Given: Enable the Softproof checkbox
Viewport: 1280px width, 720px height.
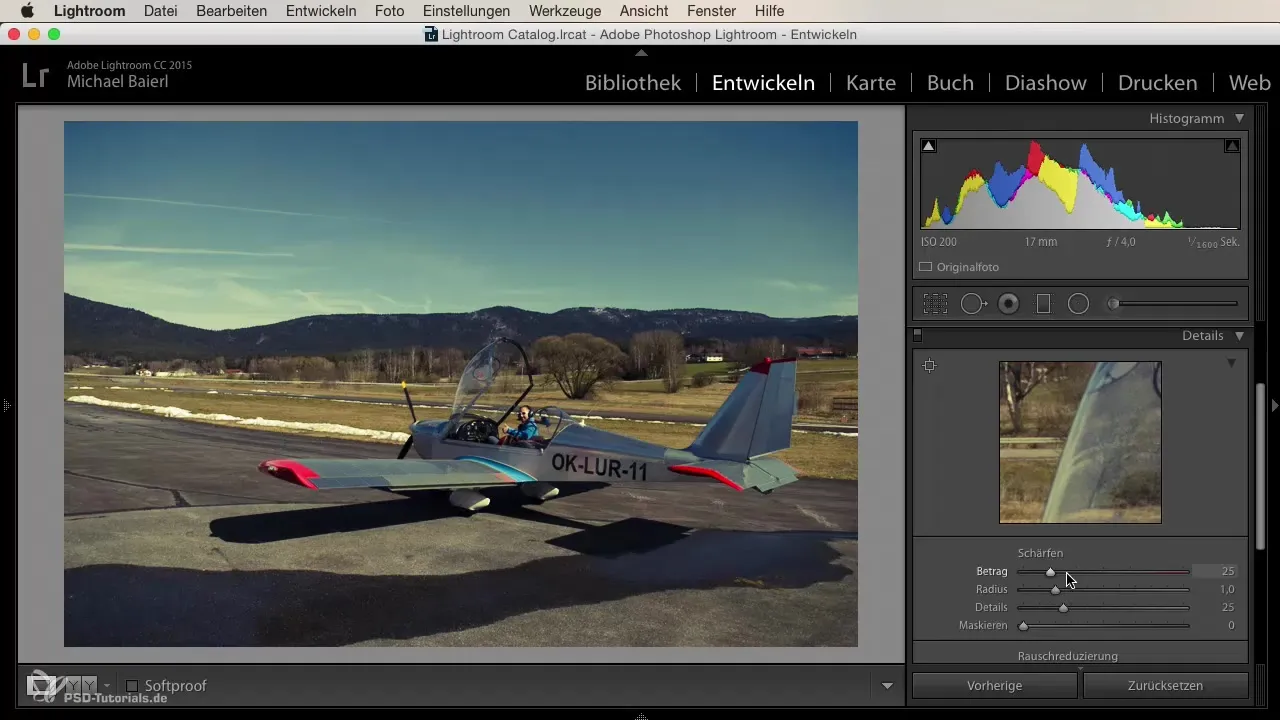Looking at the screenshot, I should (x=132, y=686).
